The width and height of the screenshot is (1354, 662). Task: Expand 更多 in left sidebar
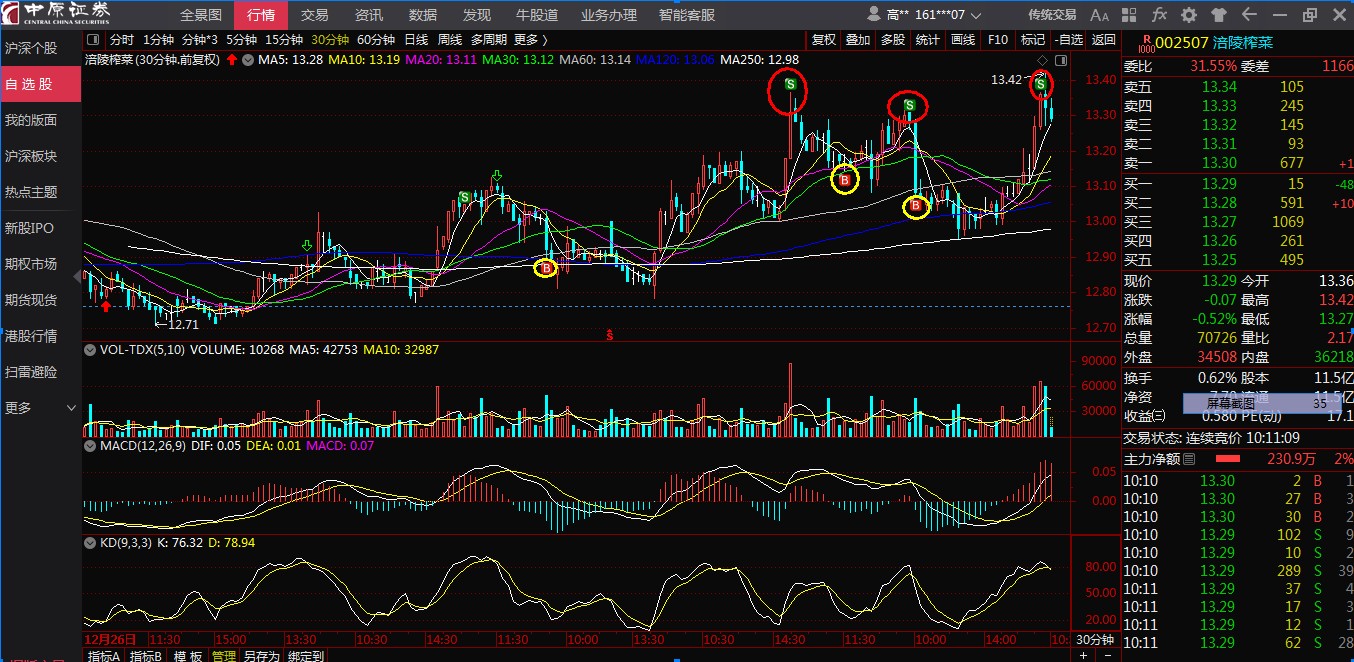click(x=40, y=408)
